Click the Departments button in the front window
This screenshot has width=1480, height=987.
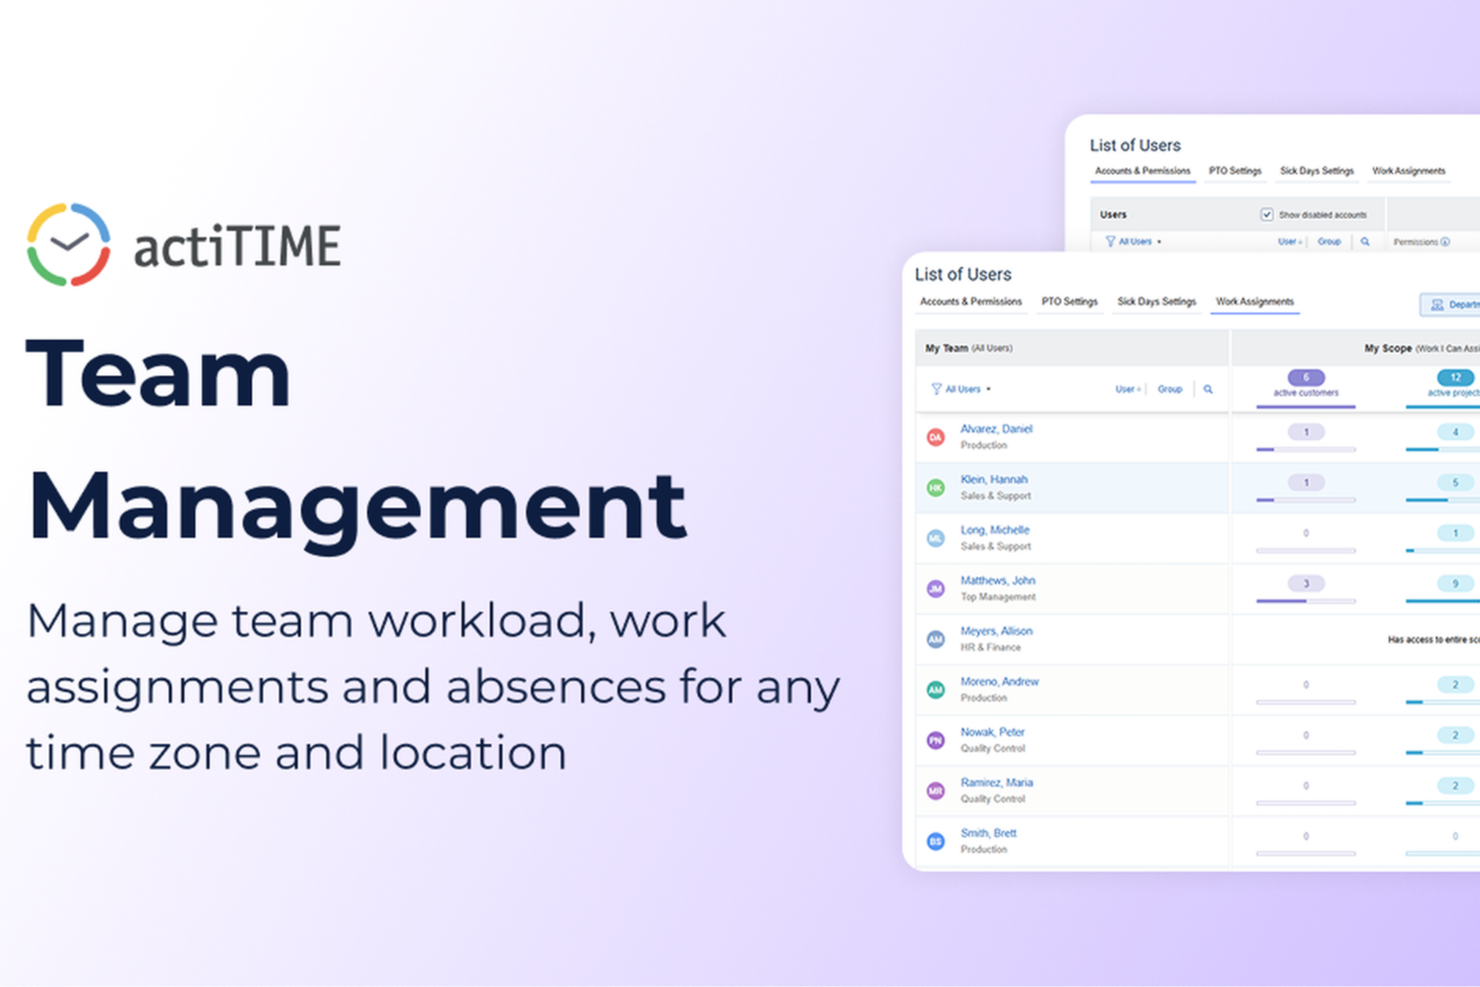pos(1450,305)
